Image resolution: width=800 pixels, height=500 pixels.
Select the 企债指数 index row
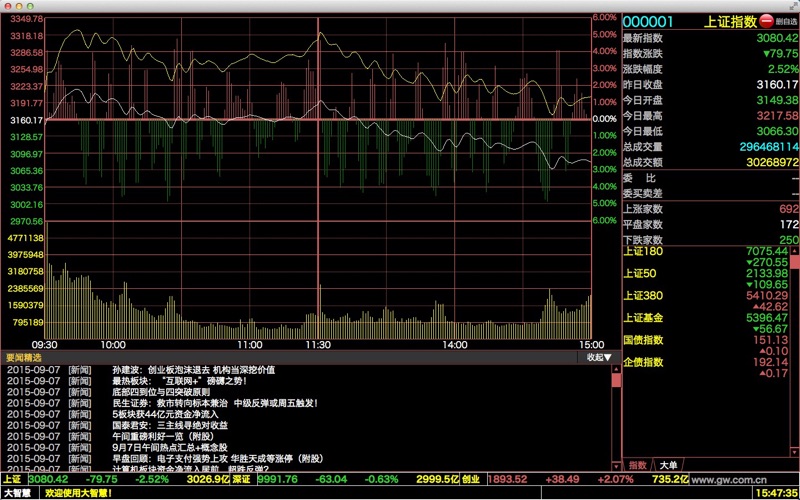[x=643, y=361]
